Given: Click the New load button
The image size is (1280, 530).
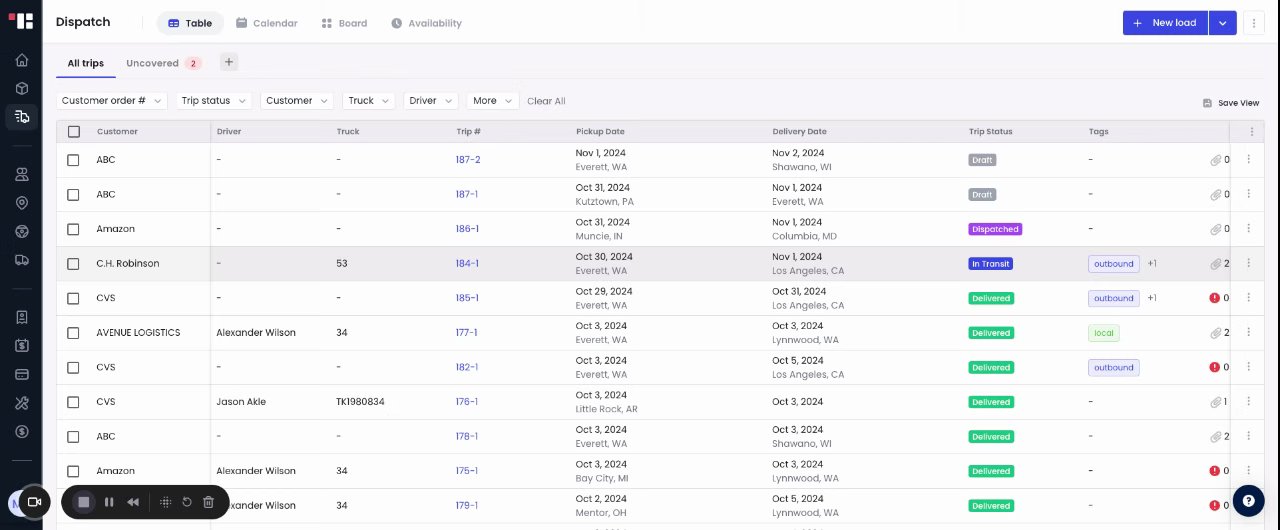Looking at the screenshot, I should click(x=1165, y=23).
